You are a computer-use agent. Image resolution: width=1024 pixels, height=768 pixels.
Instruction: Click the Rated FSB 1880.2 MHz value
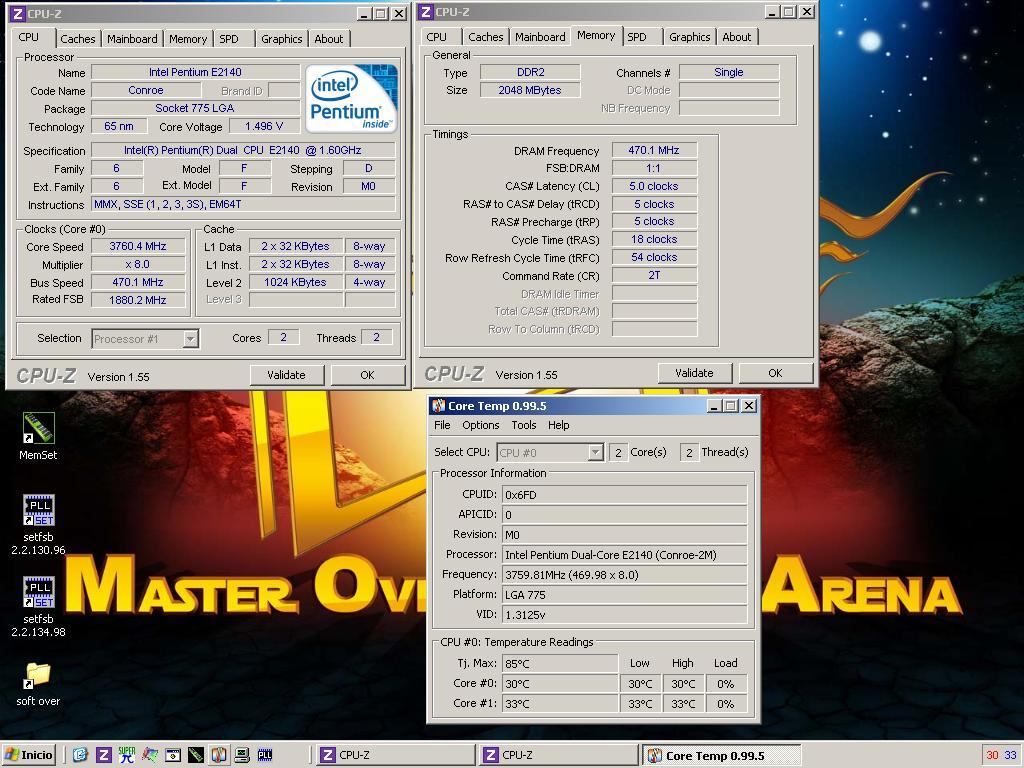coord(138,300)
